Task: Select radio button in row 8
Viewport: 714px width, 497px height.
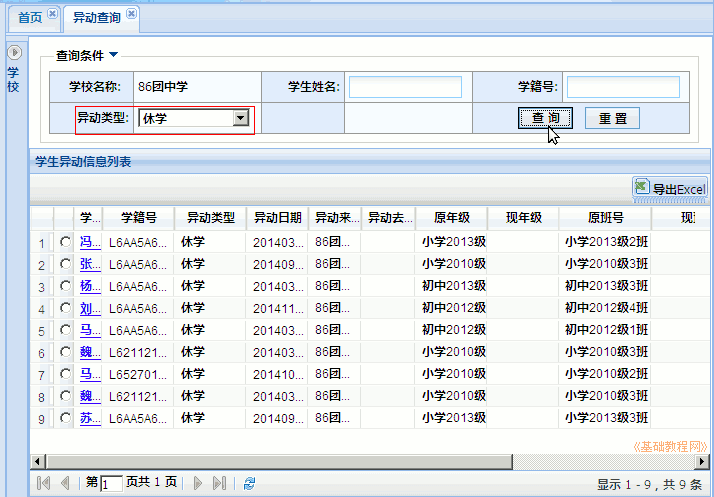Action: [66, 396]
